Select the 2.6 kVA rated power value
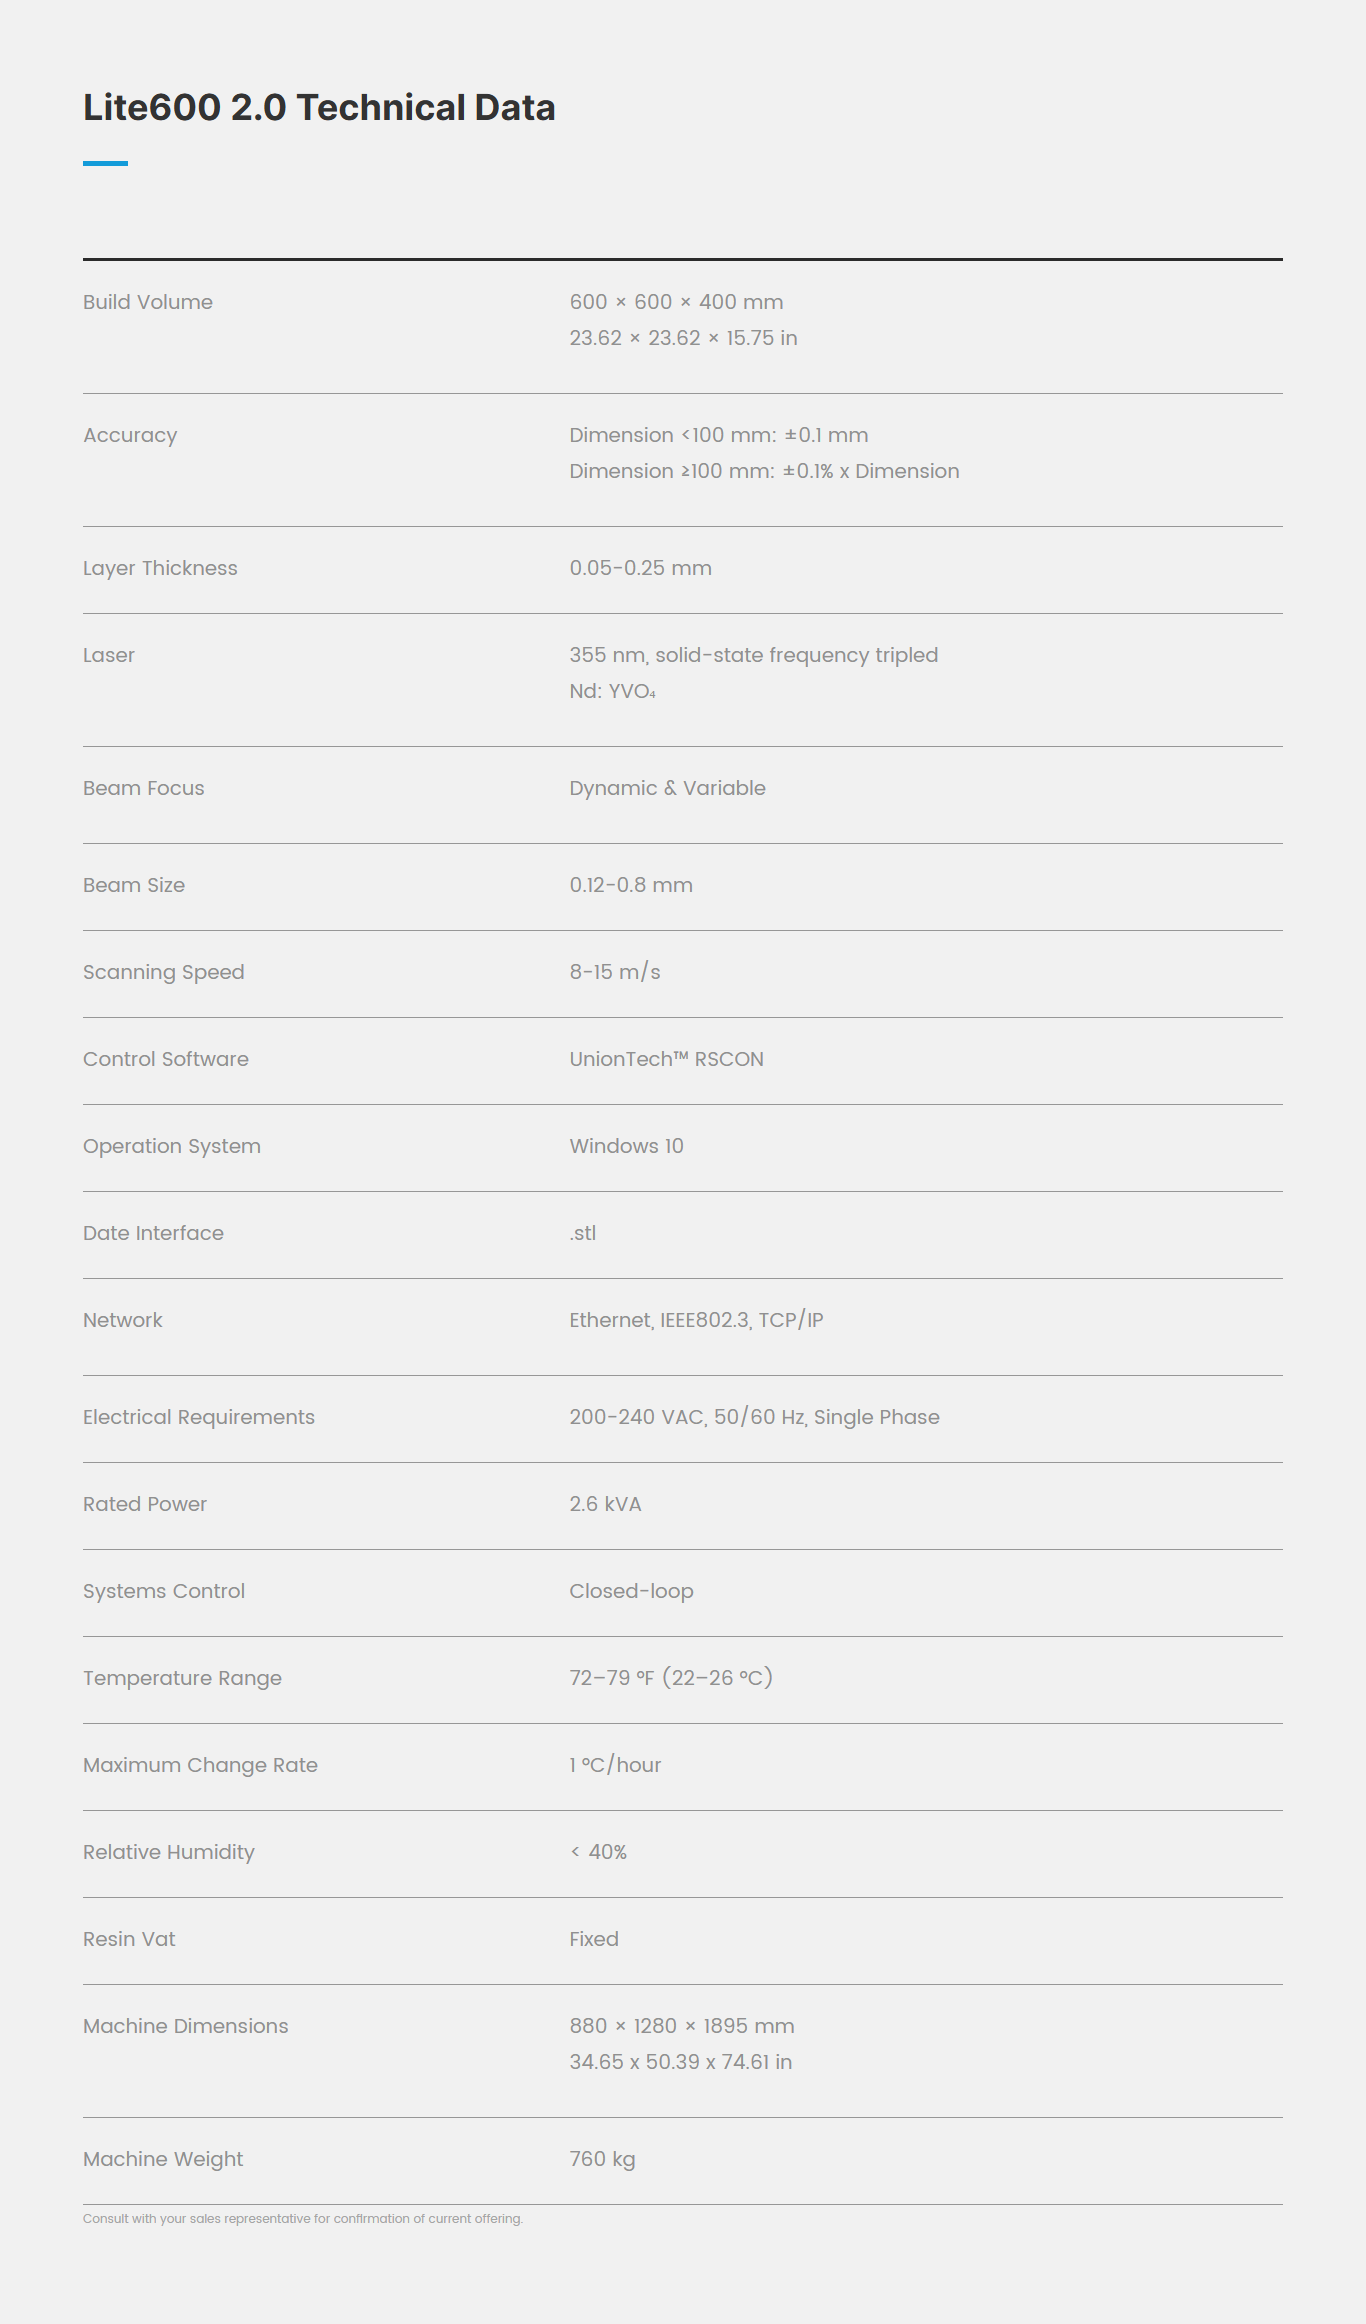Screen dimensions: 1366x2324 (x=605, y=1504)
